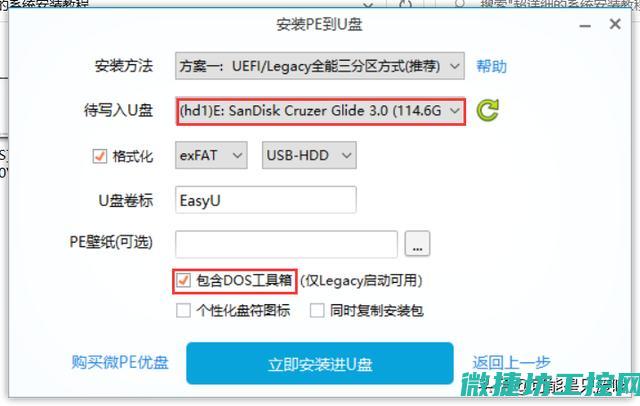Enable the 个性化盘符图标 checkbox
Screen dimensions: 640x406
[x=183, y=311]
